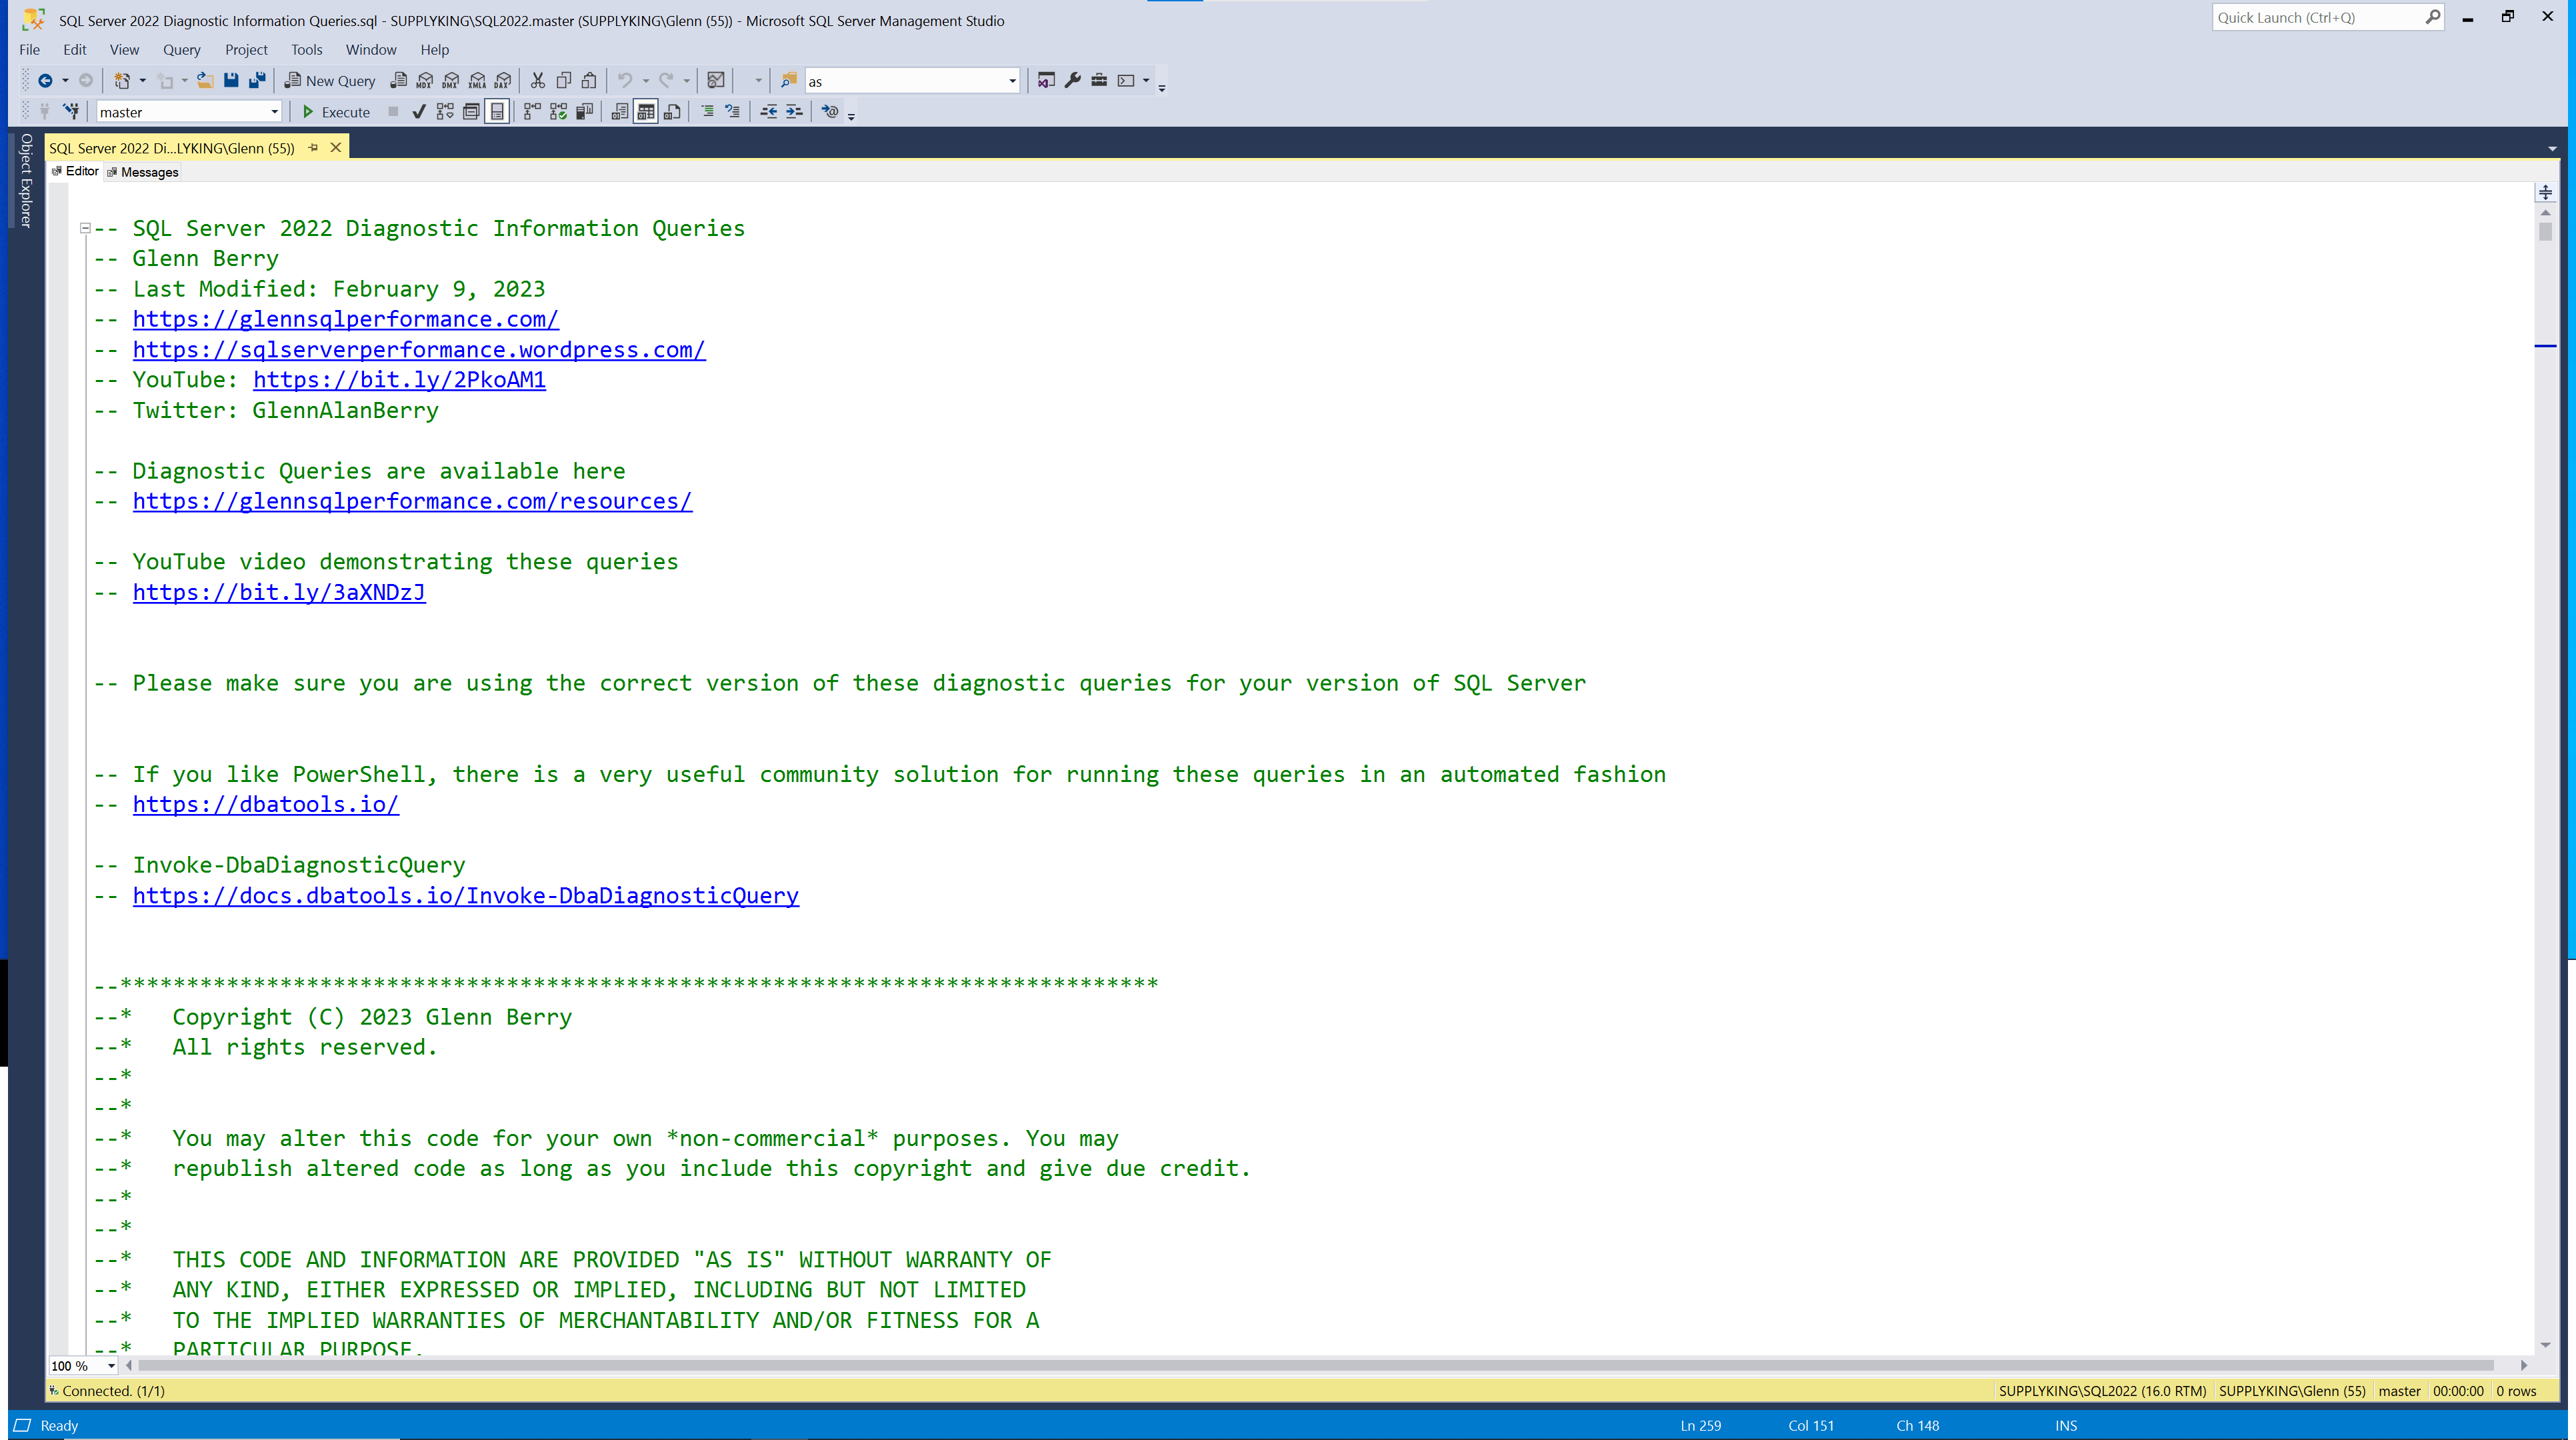The width and height of the screenshot is (2576, 1440).
Task: Toggle Include Live Query Statistics
Action: (558, 112)
